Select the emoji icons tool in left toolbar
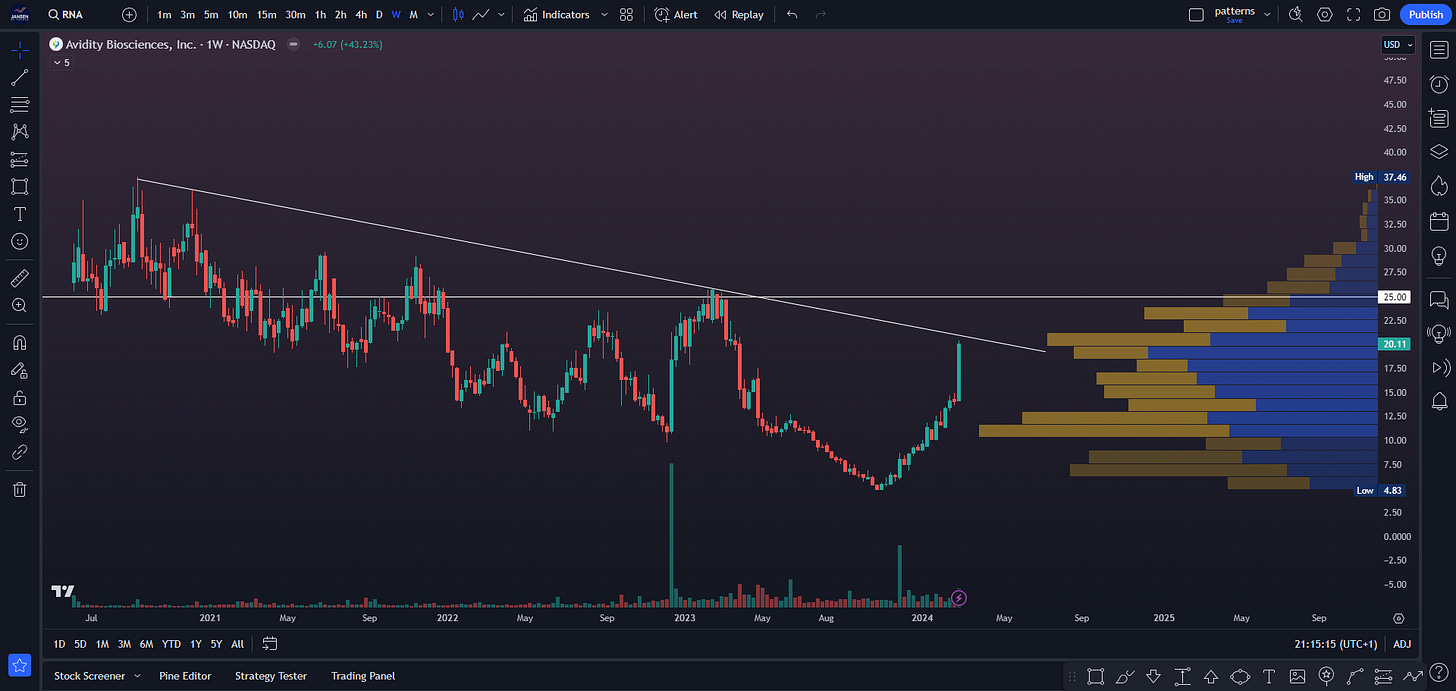Viewport: 1456px width, 691px height. tap(20, 241)
